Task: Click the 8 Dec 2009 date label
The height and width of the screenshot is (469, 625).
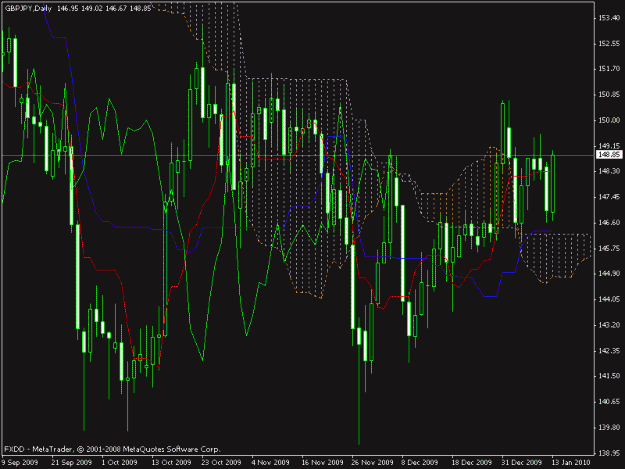Action: pyautogui.click(x=420, y=462)
